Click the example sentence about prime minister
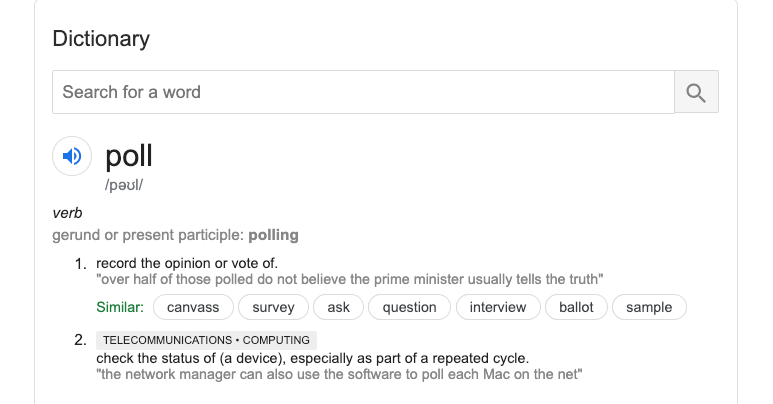This screenshot has width=773, height=404. click(x=350, y=279)
